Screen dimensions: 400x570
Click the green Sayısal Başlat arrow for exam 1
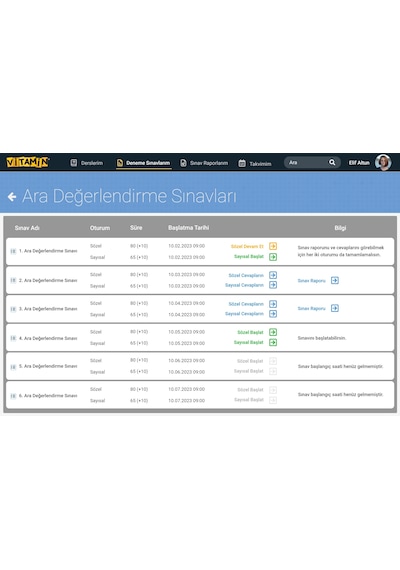(273, 257)
